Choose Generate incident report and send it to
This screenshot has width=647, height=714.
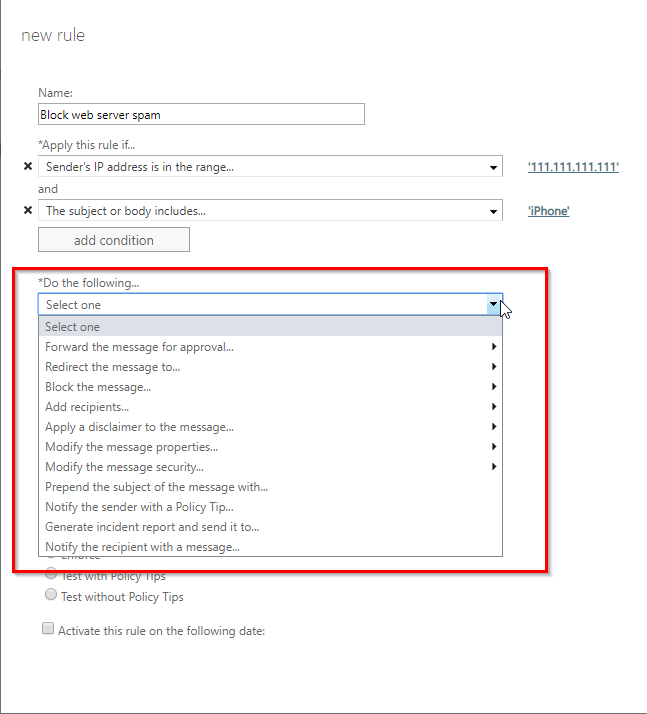coord(160,527)
